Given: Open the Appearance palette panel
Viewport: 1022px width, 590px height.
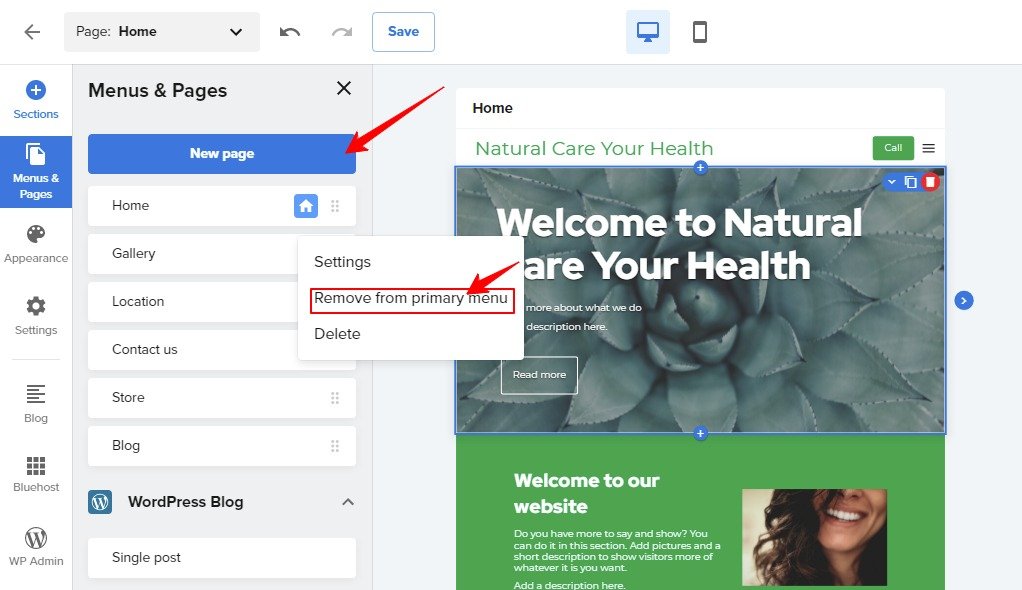Looking at the screenshot, I should click(x=36, y=243).
